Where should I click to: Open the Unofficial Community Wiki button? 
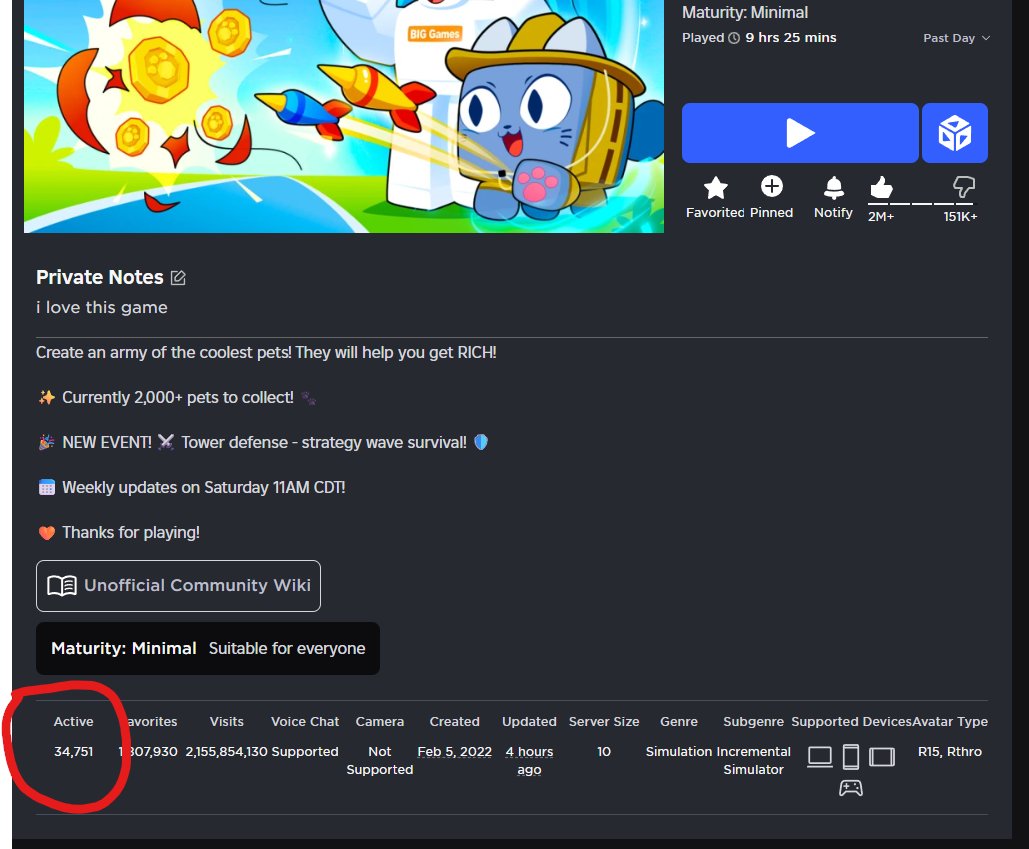point(178,585)
